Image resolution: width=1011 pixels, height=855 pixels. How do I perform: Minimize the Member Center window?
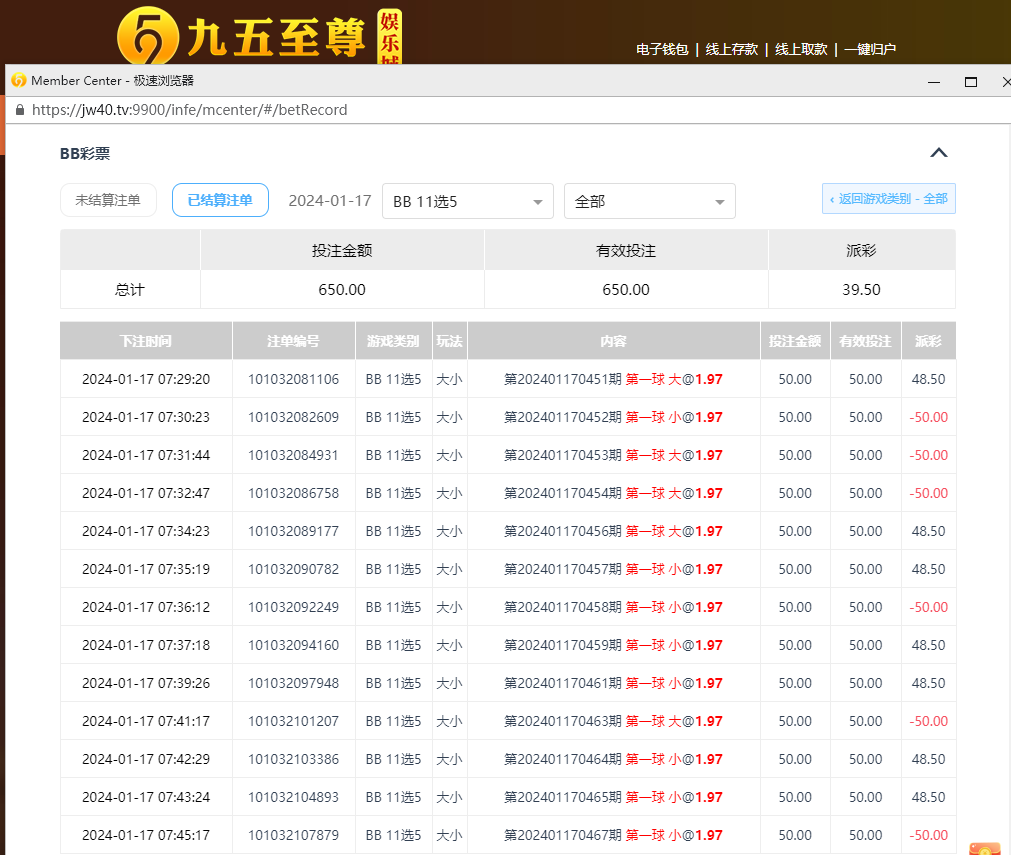[x=933, y=82]
